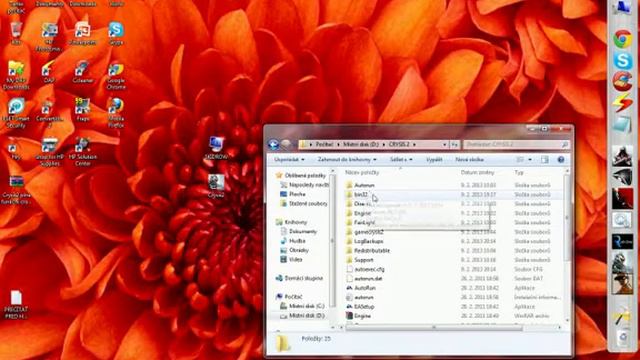Select HP Solution Center desktop icon
This screenshot has height=360, width=640.
click(x=83, y=152)
